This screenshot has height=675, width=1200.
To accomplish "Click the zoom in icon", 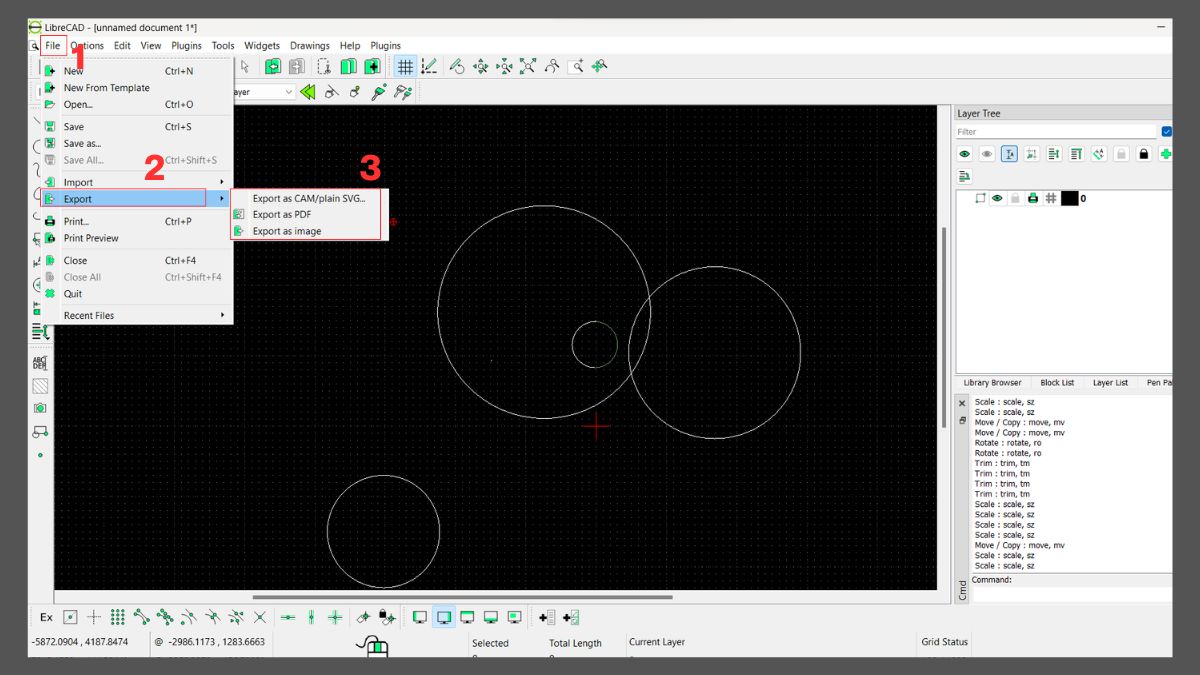I will [x=481, y=66].
